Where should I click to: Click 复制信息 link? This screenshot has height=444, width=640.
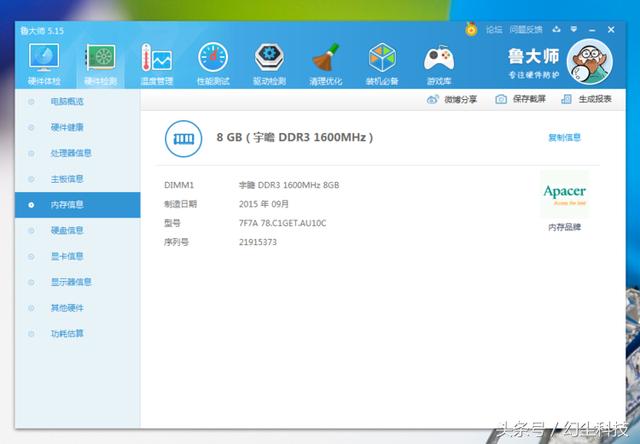pos(564,138)
